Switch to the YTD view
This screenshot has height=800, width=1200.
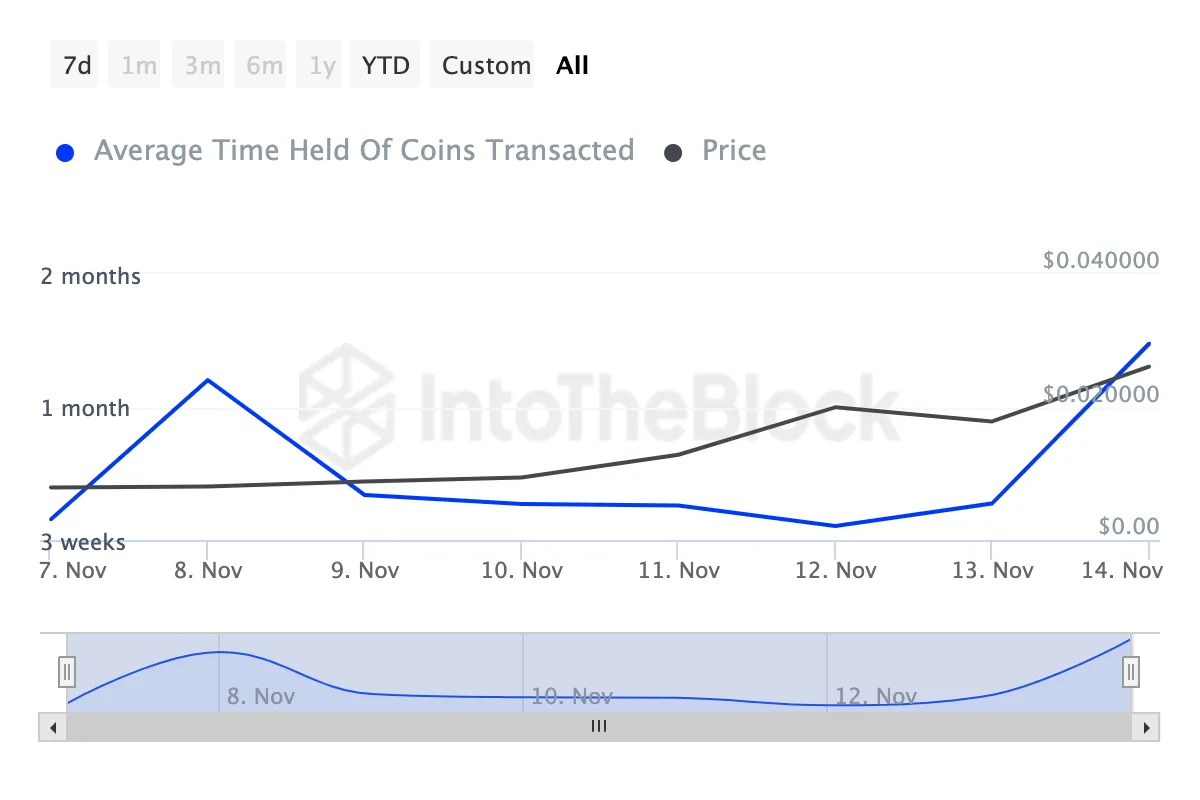[x=384, y=64]
